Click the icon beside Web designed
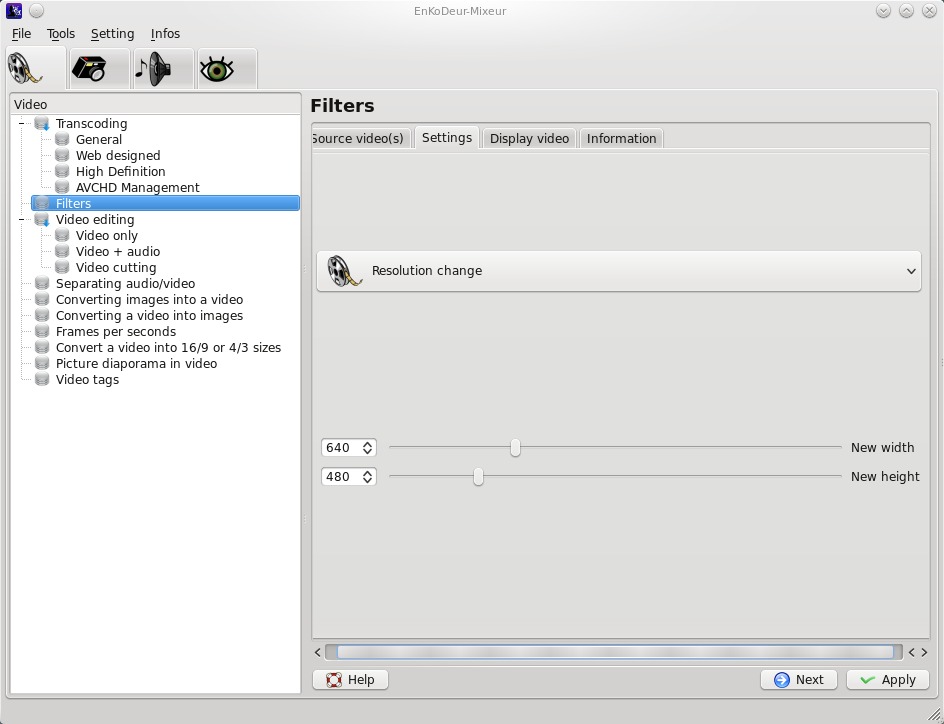944x724 pixels. coord(62,155)
